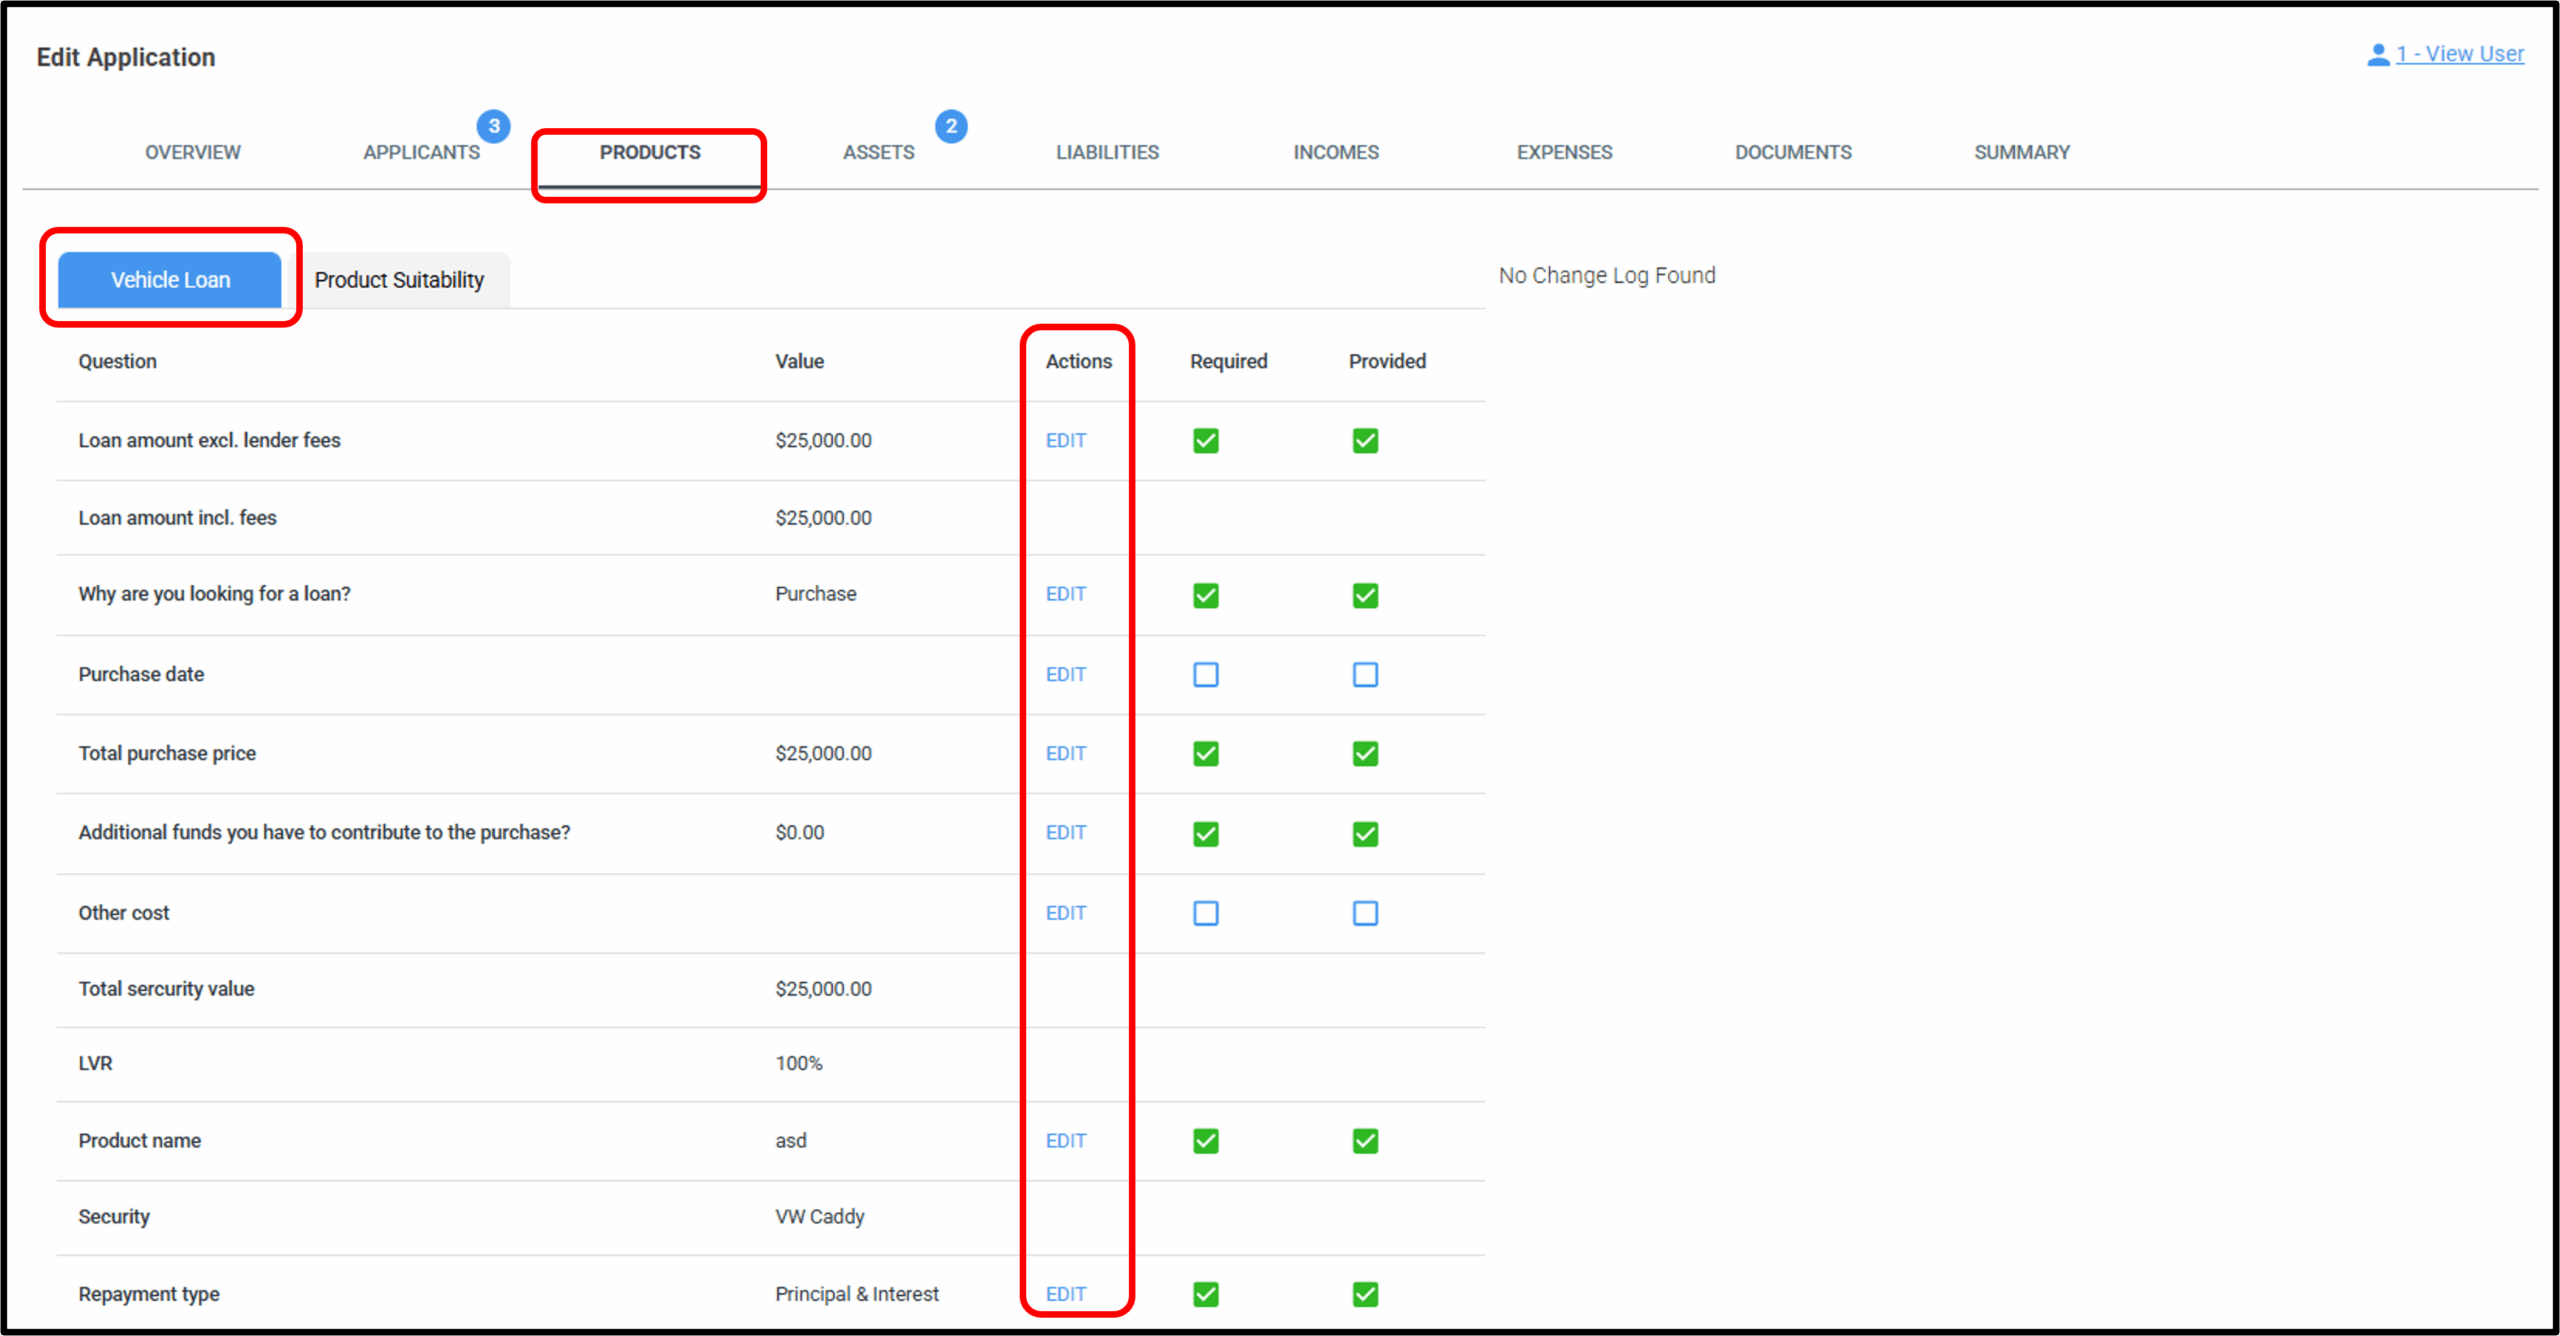The image size is (2560, 1336).
Task: Switch to the Liabilities tab
Action: 1107,152
